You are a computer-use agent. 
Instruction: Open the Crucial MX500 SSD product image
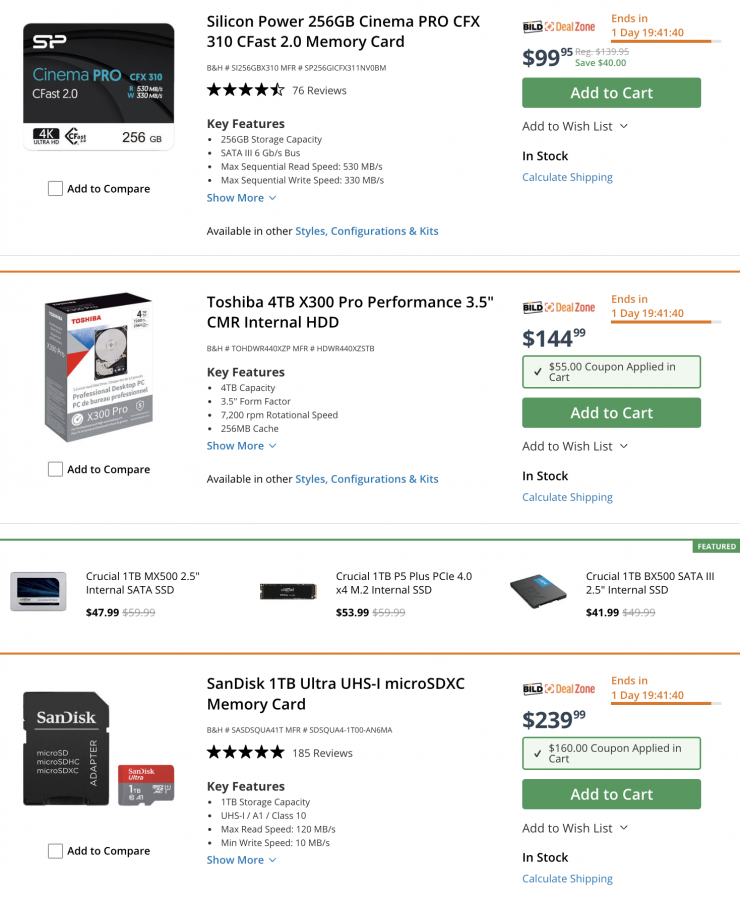(38, 591)
